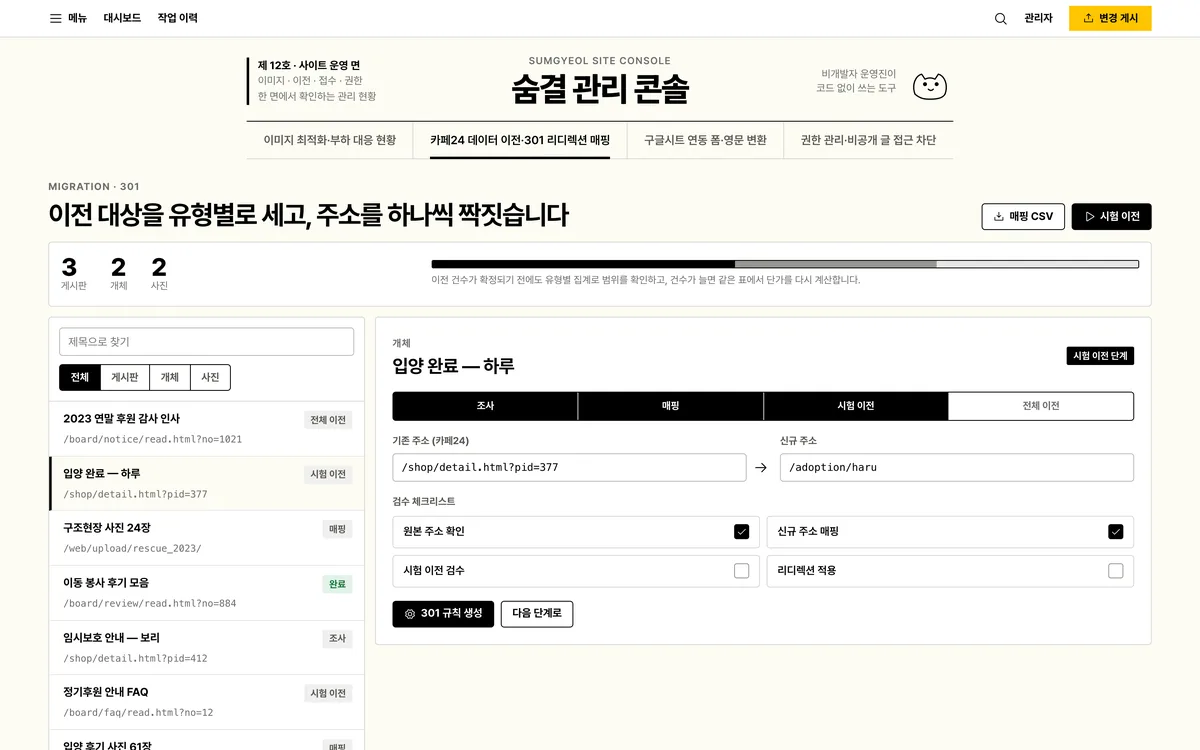Select the 전체 filter segment
Screen dimensions: 1200x750
tap(80, 377)
